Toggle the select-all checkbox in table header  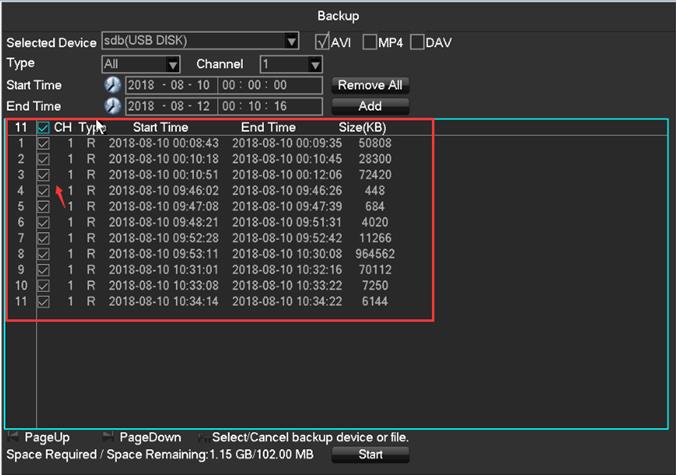[x=43, y=128]
